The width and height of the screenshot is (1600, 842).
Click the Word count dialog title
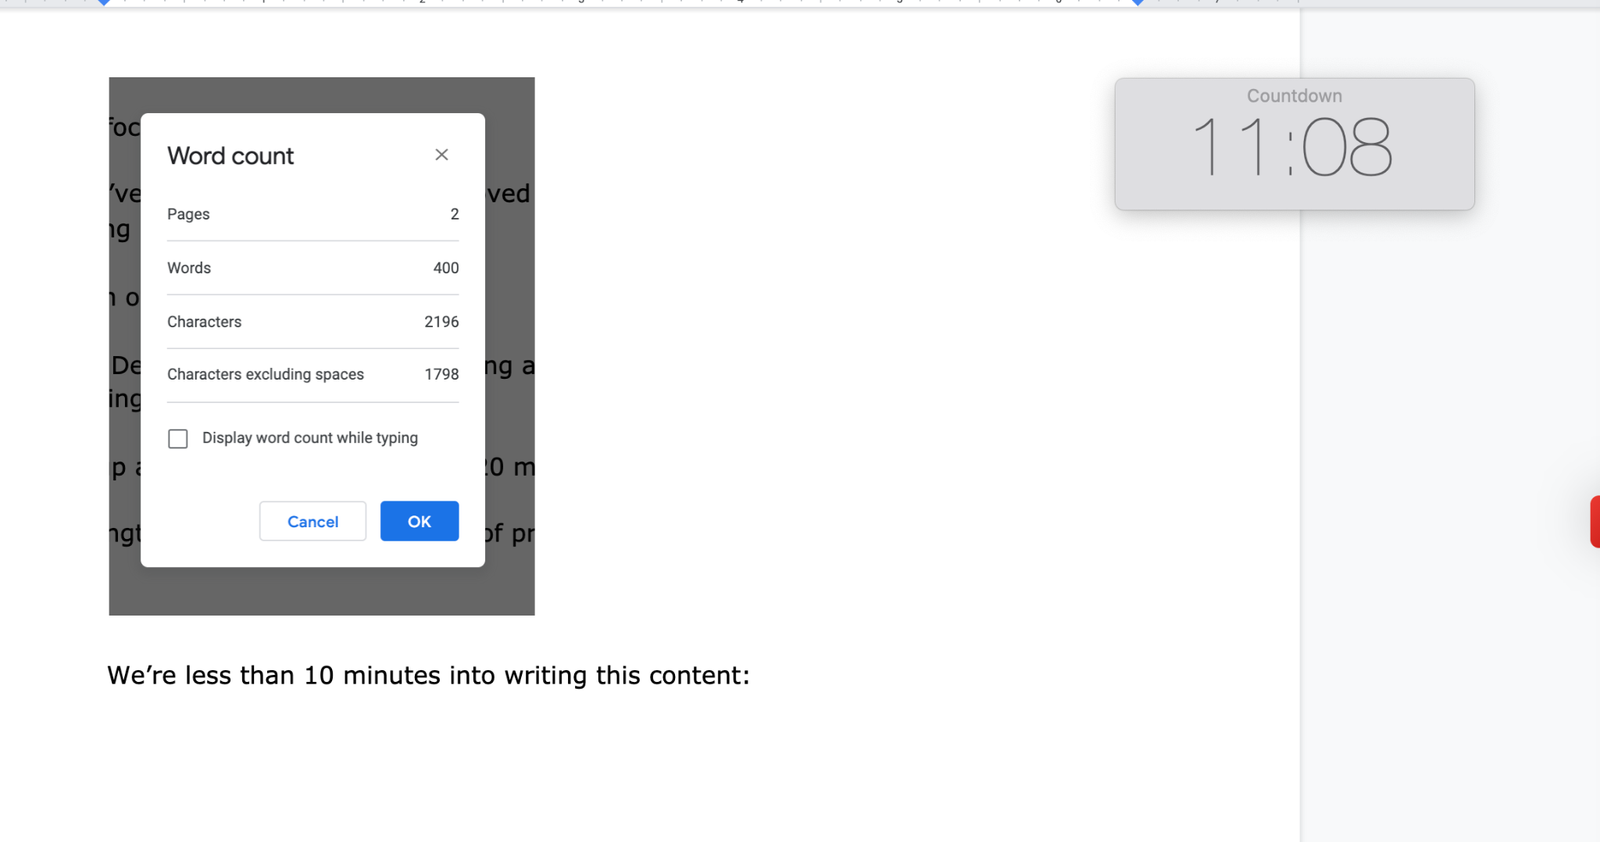pos(230,156)
